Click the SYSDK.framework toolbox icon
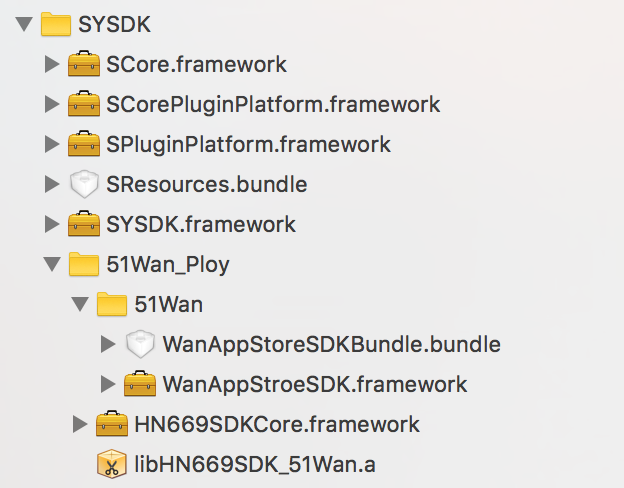This screenshot has height=488, width=624. pos(84,223)
